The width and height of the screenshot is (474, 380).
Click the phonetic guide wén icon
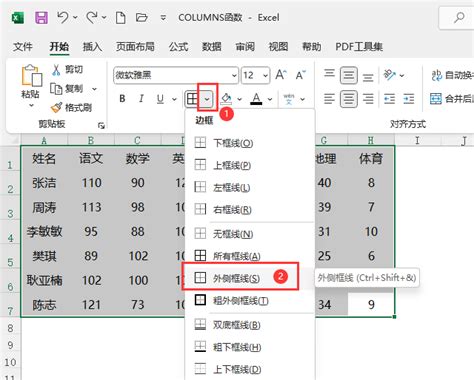pos(289,99)
